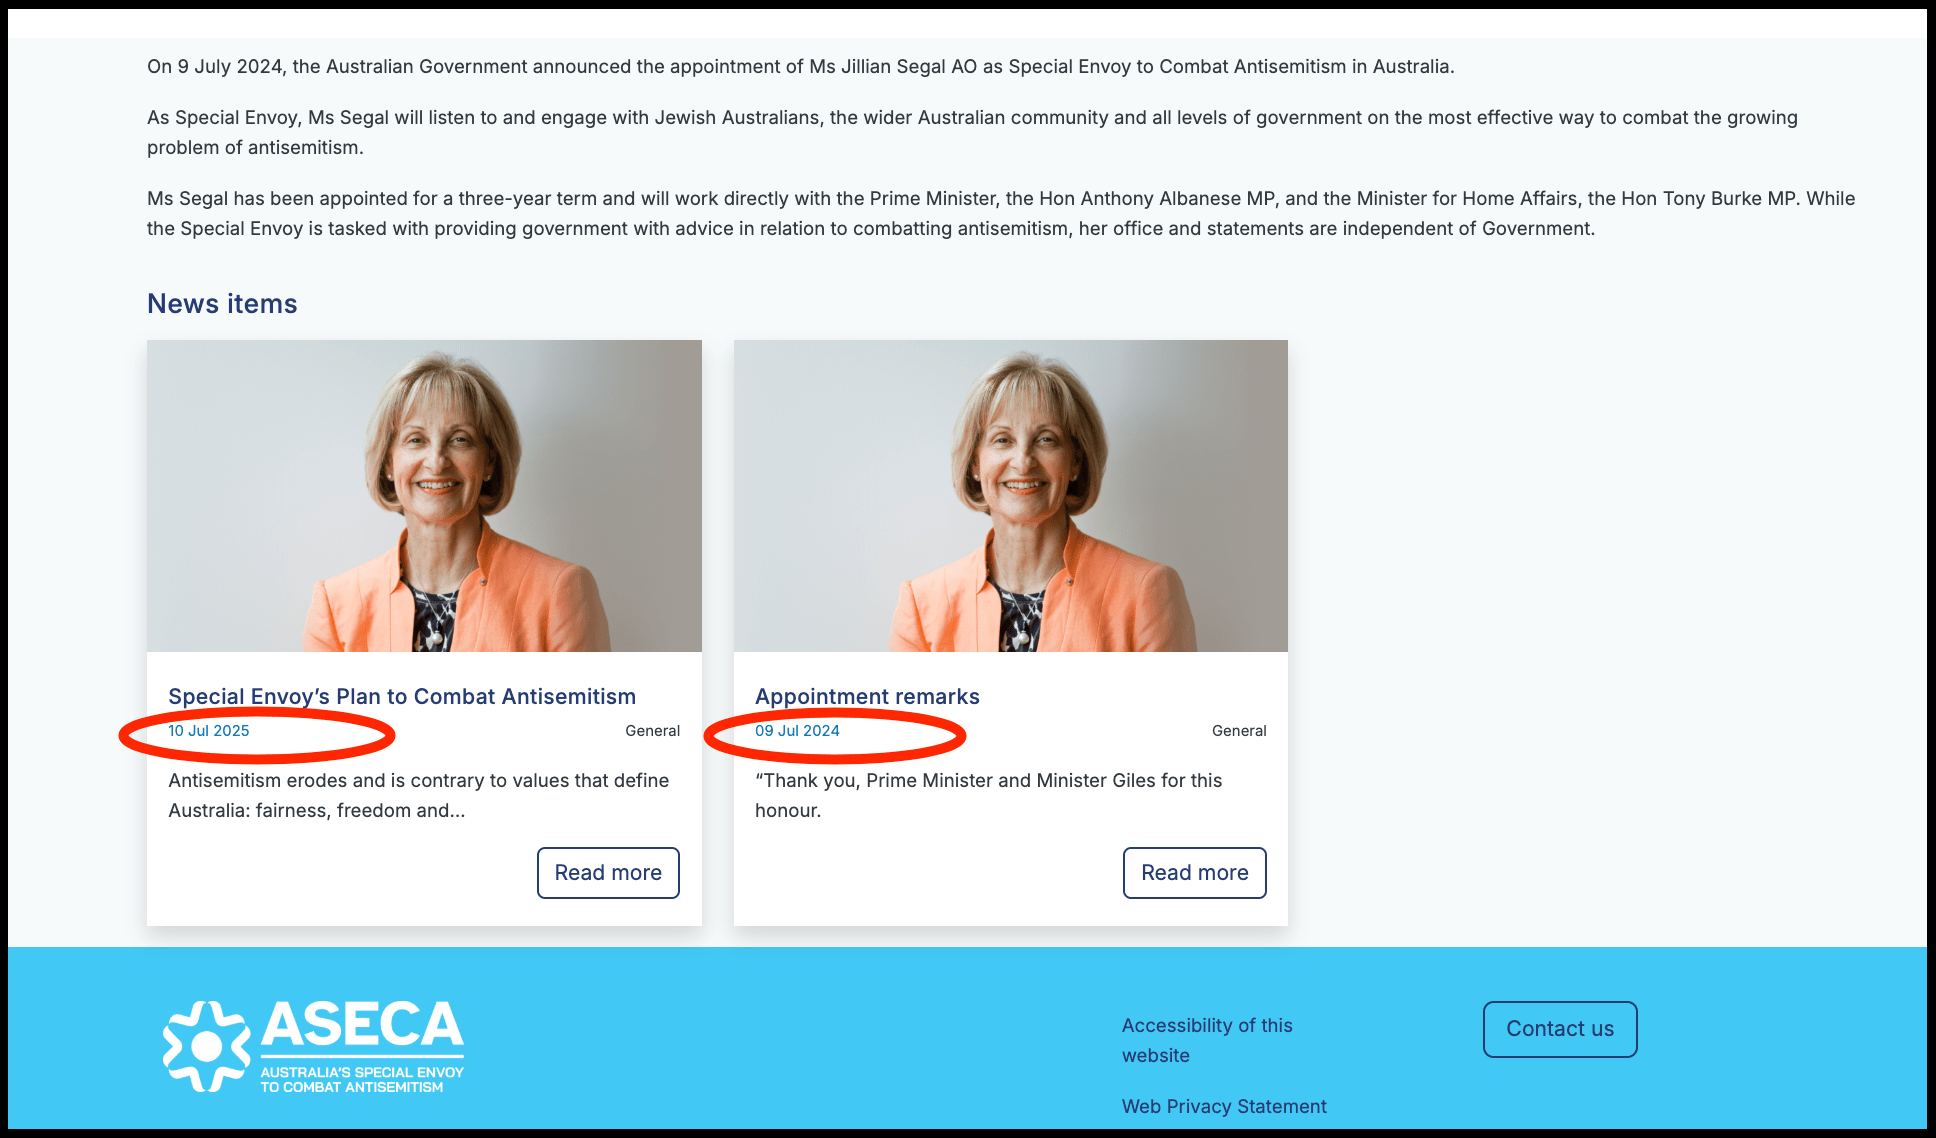Open the Appointment remarks article title
This screenshot has height=1138, width=1936.
click(x=867, y=696)
